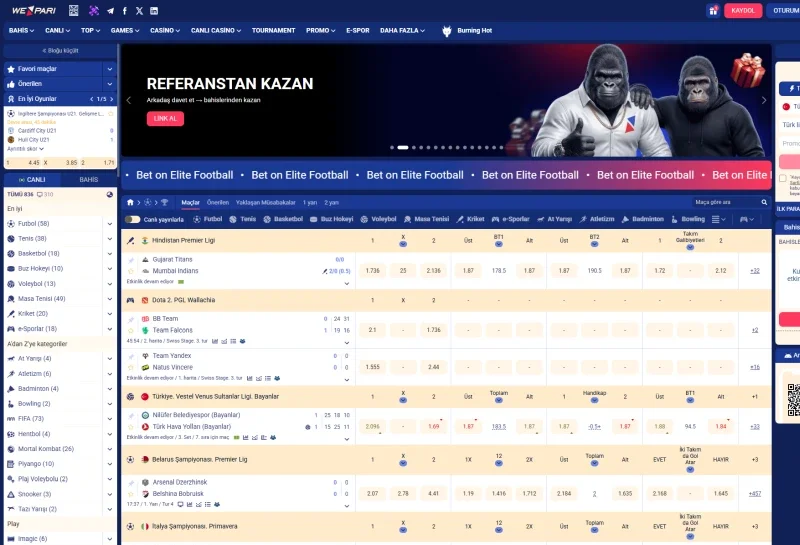This screenshot has width=800, height=545.
Task: Select the Yaklaşan Müsabakalar tab
Action: tap(265, 203)
